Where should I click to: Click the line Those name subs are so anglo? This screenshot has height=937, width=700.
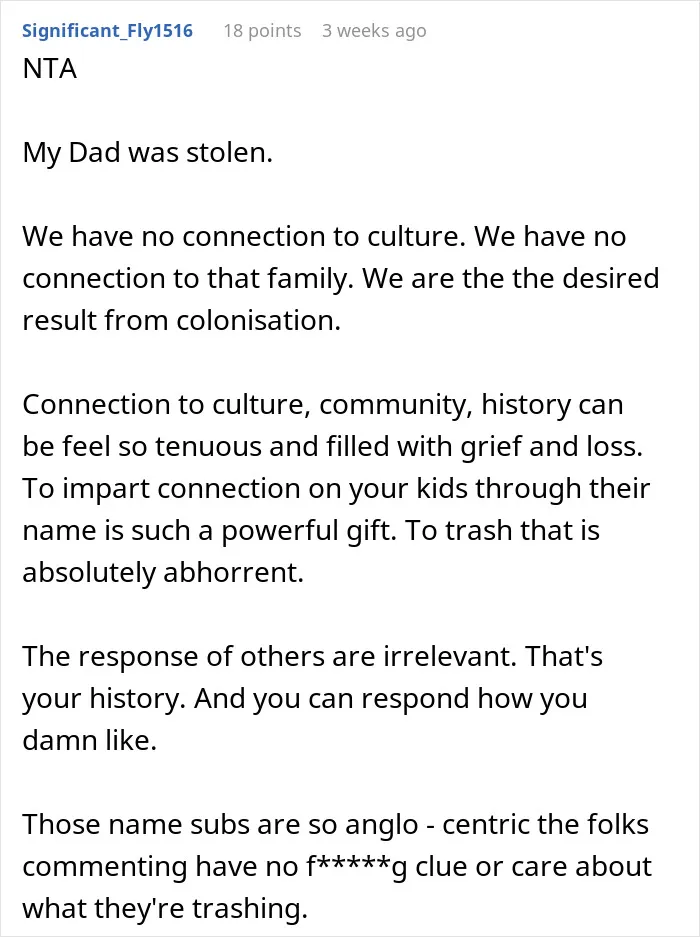(335, 825)
